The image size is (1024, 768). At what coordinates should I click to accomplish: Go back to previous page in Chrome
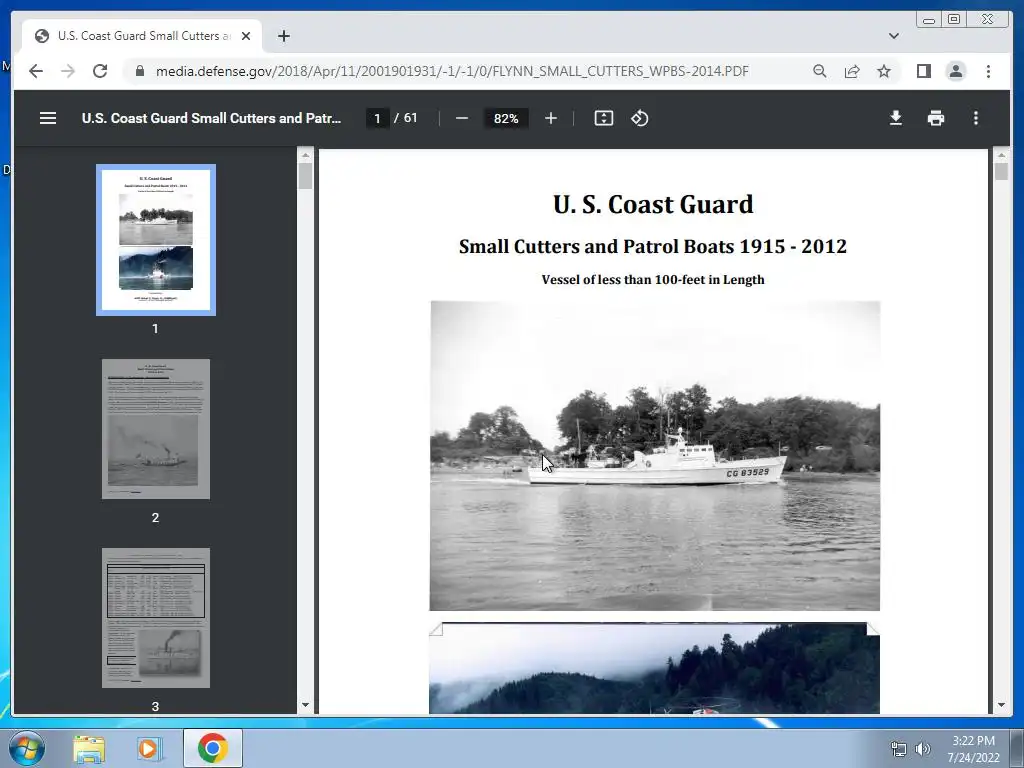click(x=36, y=71)
